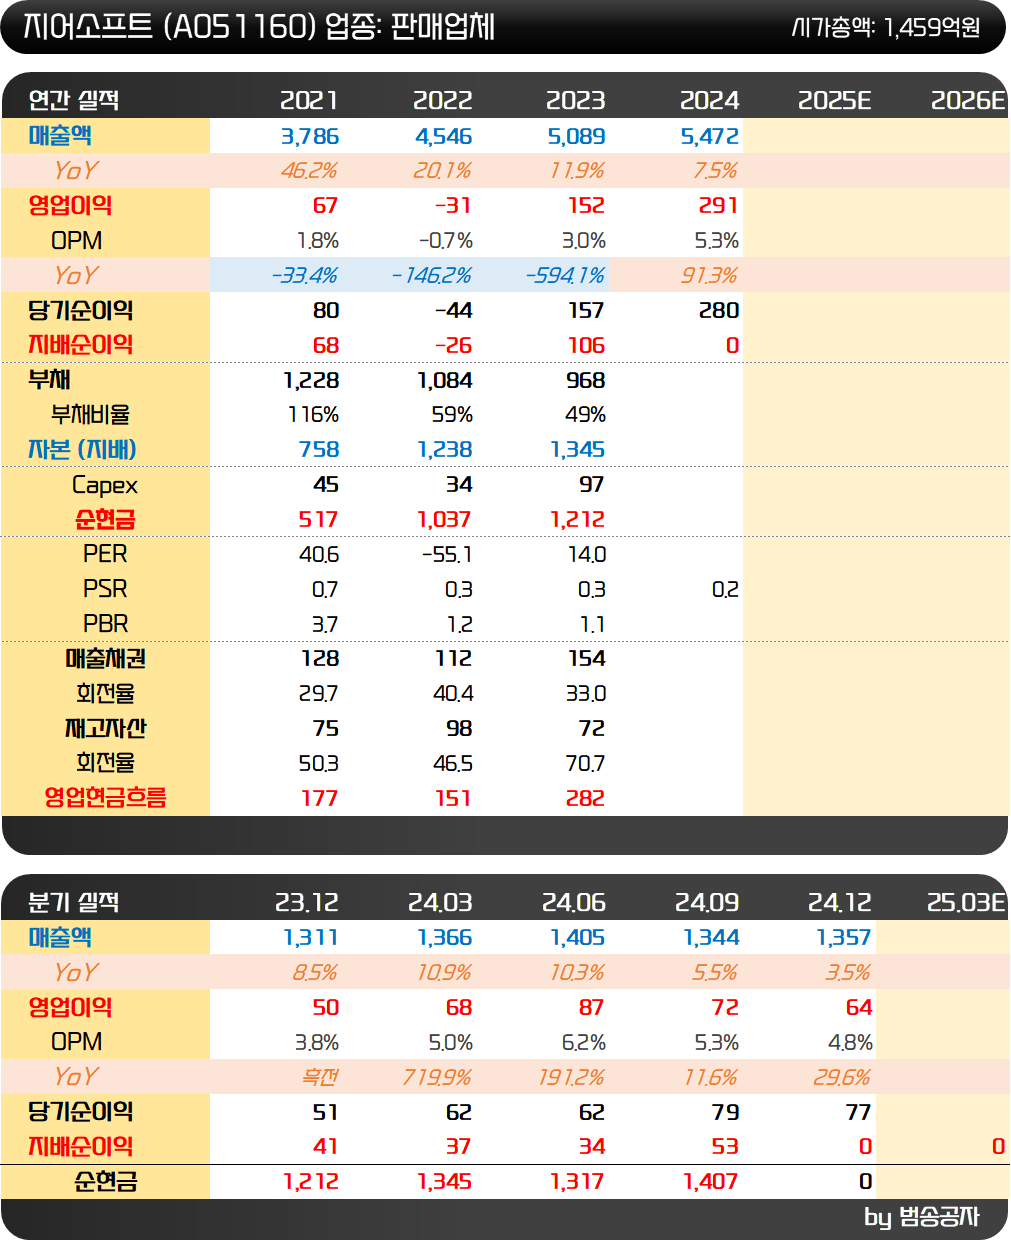Click the 2022 annual revenue value '4,546'
This screenshot has height=1240, width=1011.
(443, 136)
